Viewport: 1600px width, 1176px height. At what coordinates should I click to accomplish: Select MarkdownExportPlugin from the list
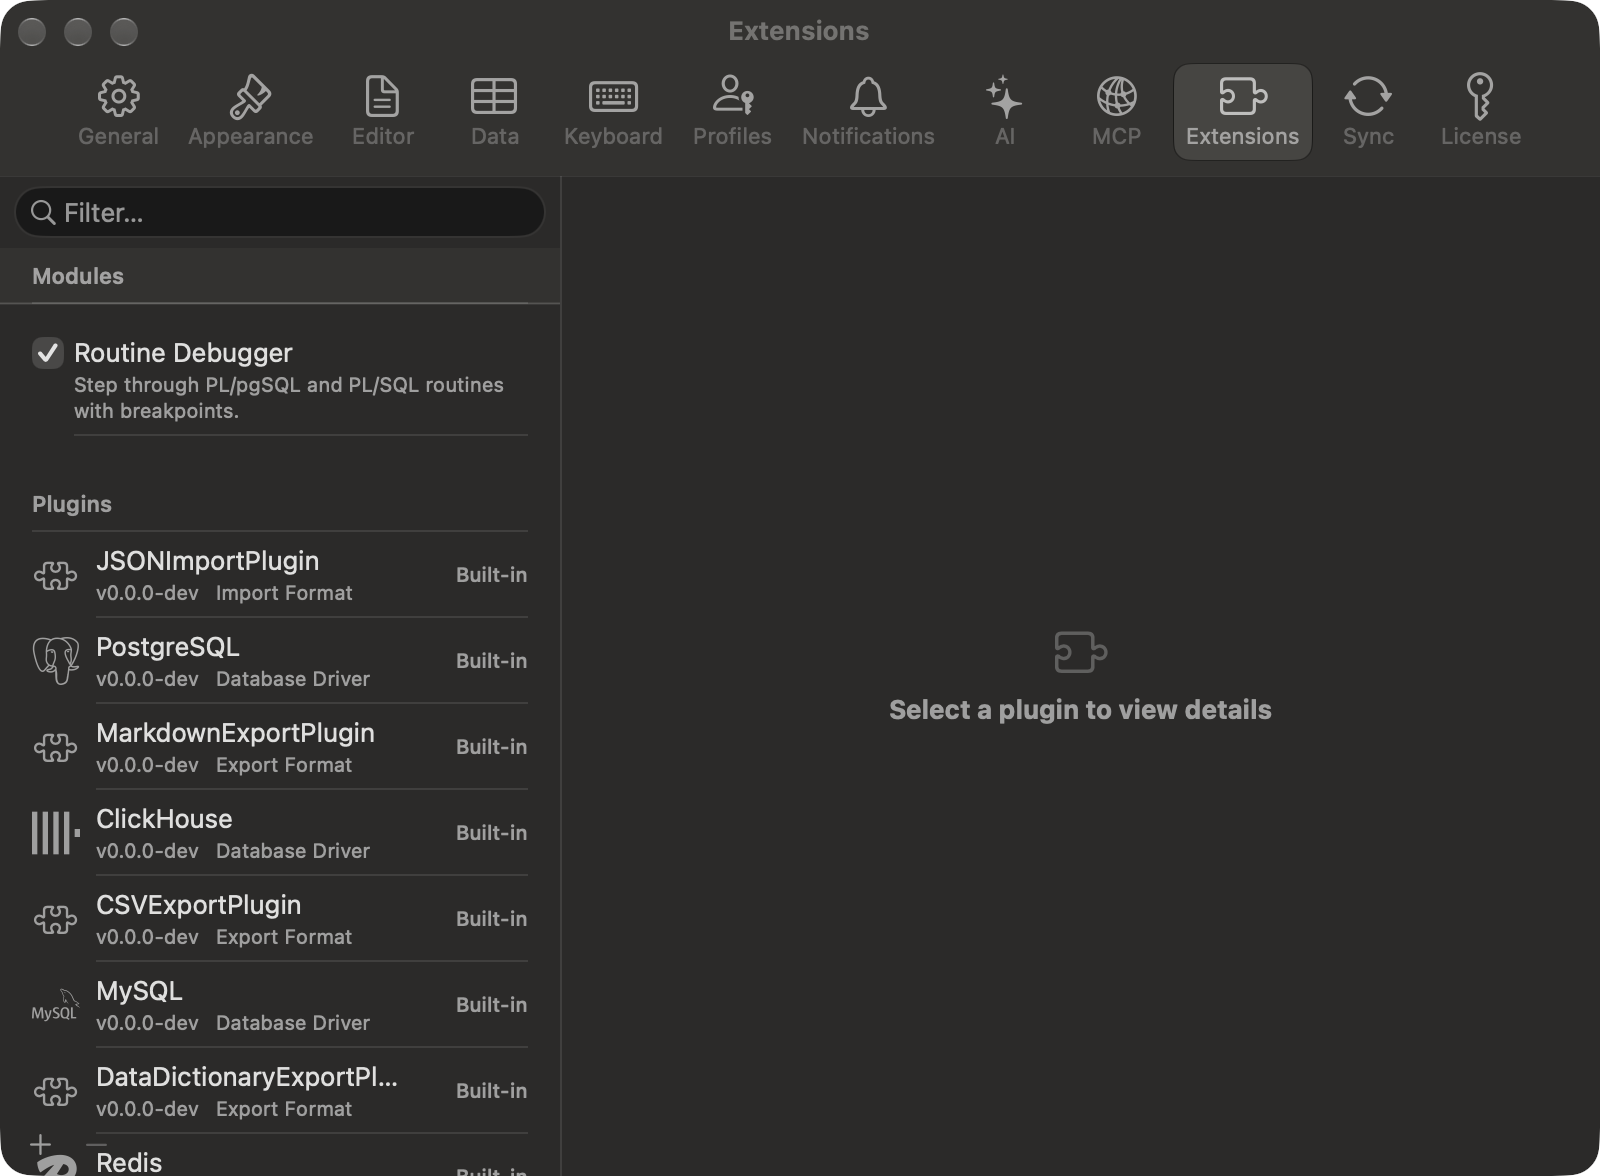pos(280,747)
